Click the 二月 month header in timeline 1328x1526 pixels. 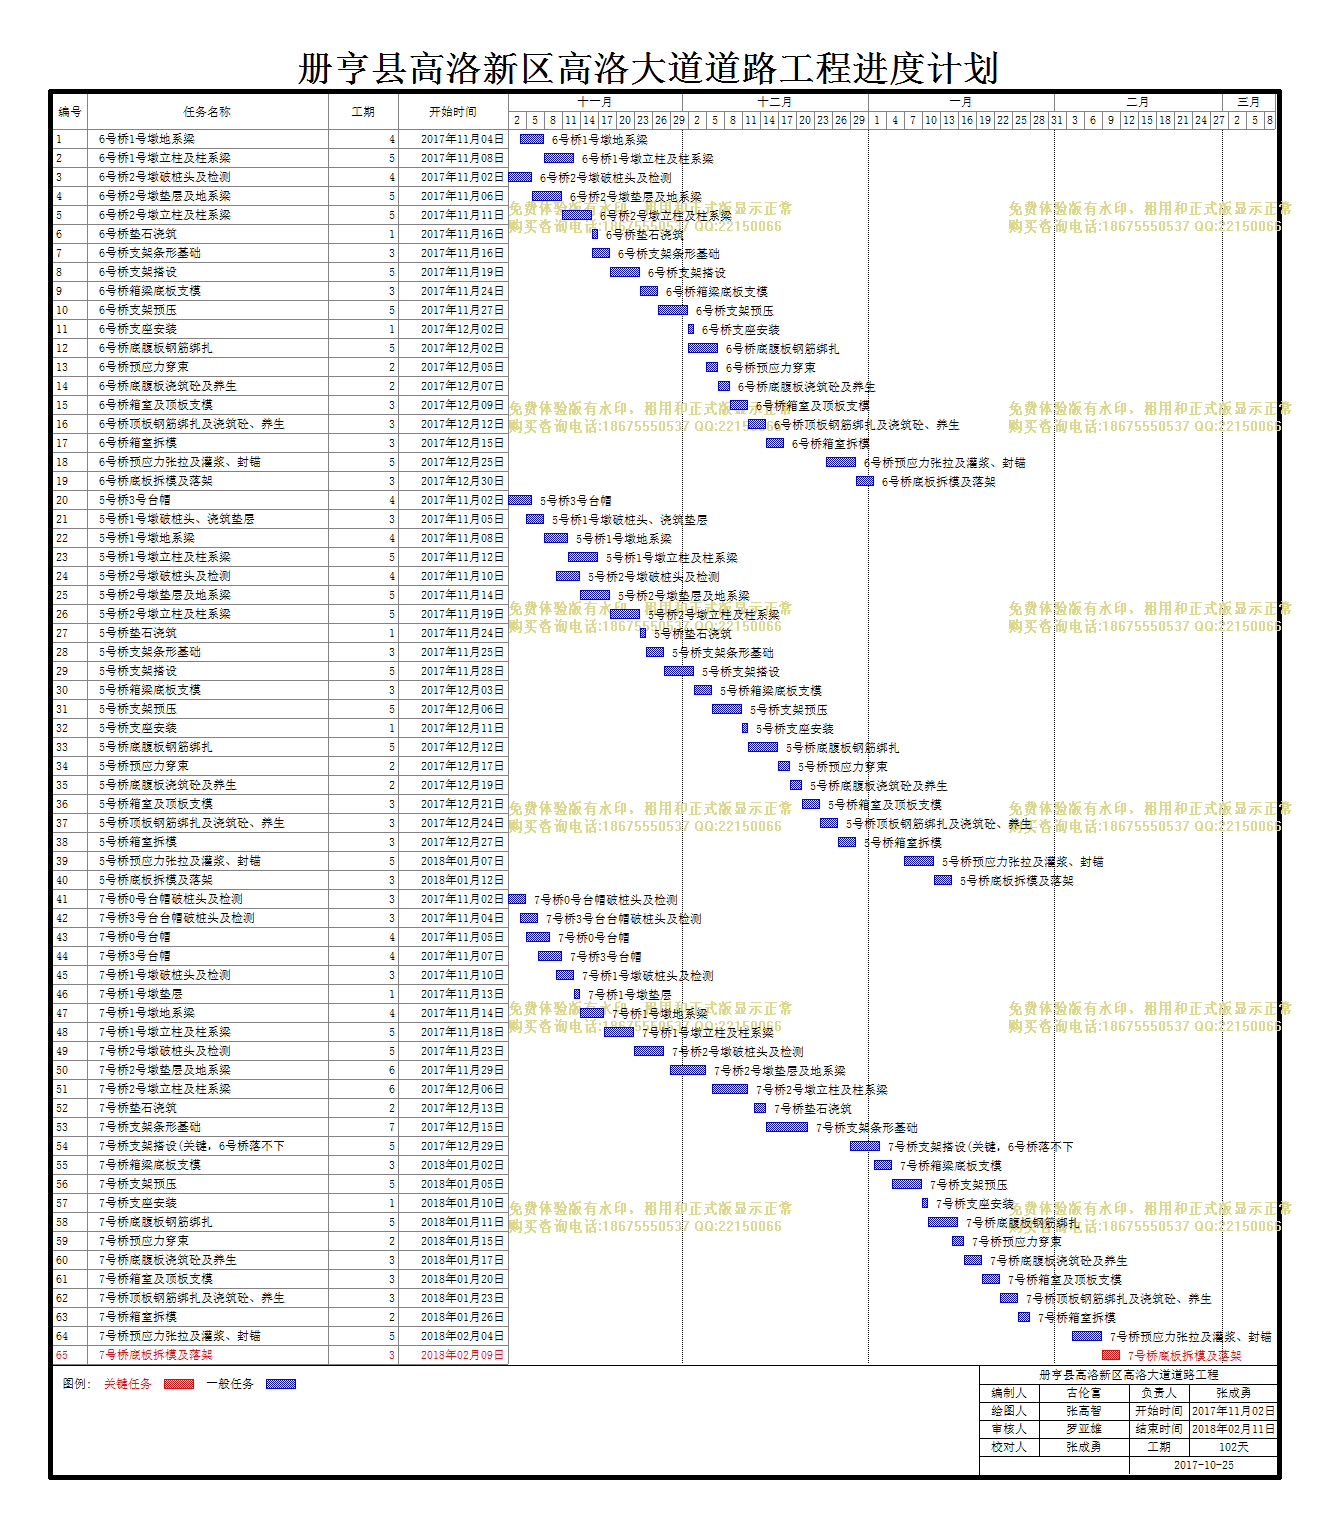click(1138, 102)
